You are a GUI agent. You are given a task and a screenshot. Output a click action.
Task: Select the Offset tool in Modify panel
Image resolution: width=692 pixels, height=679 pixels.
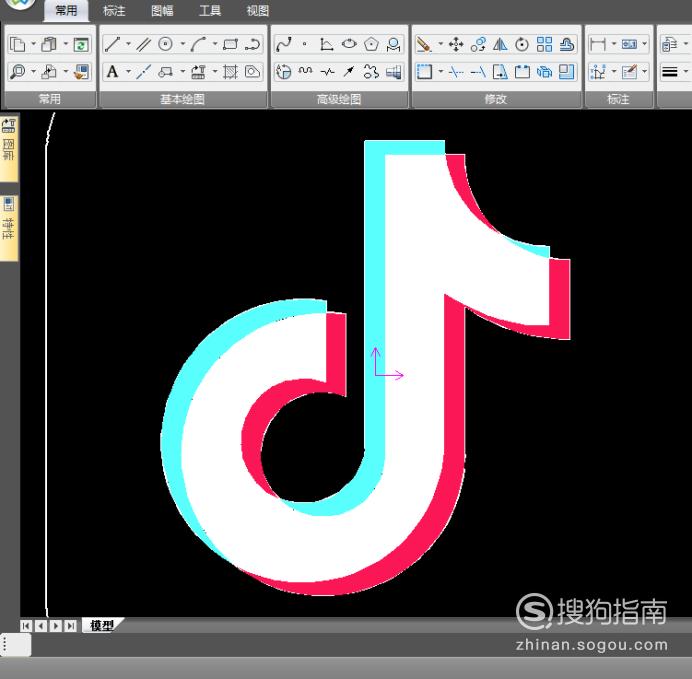(x=567, y=44)
